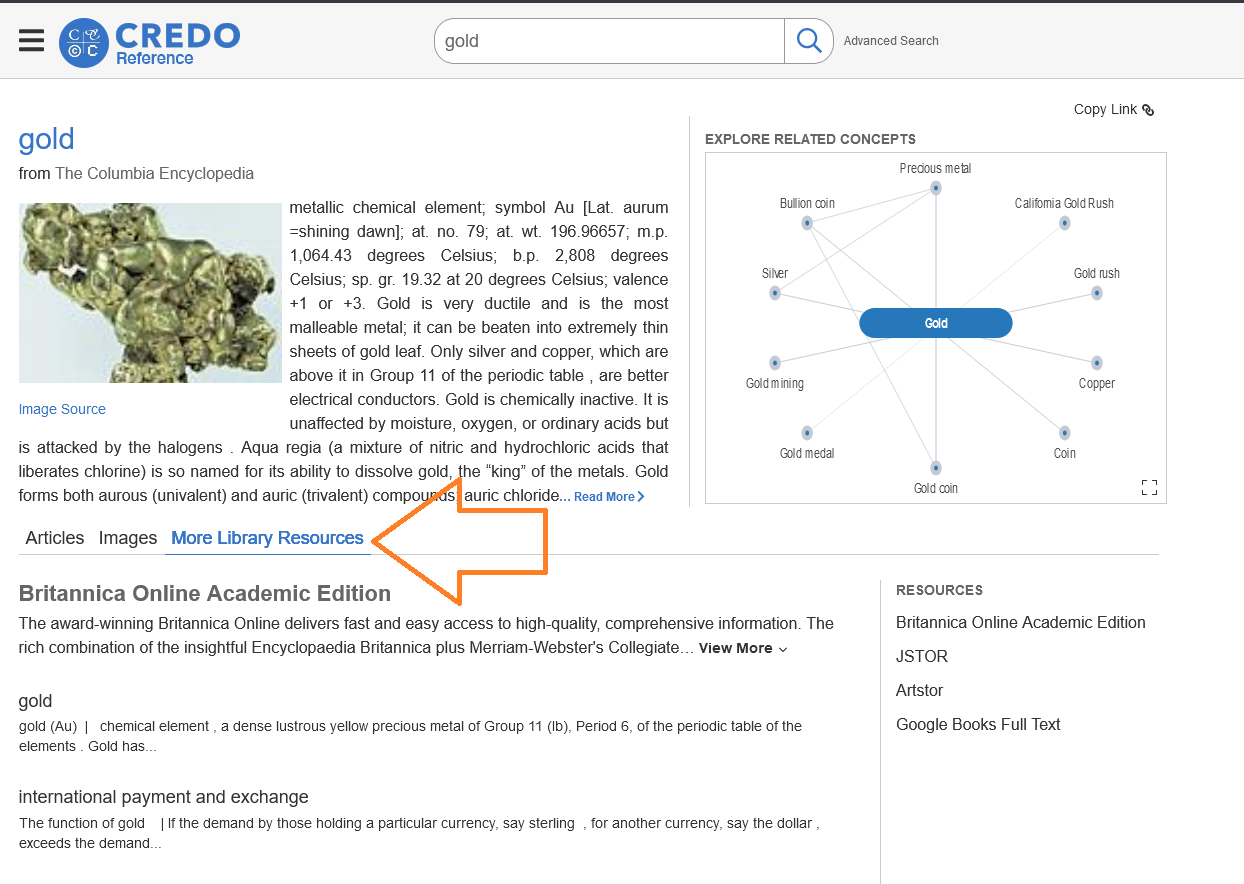Open the Britannica gold result
Image resolution: width=1244 pixels, height=884 pixels.
(x=36, y=701)
